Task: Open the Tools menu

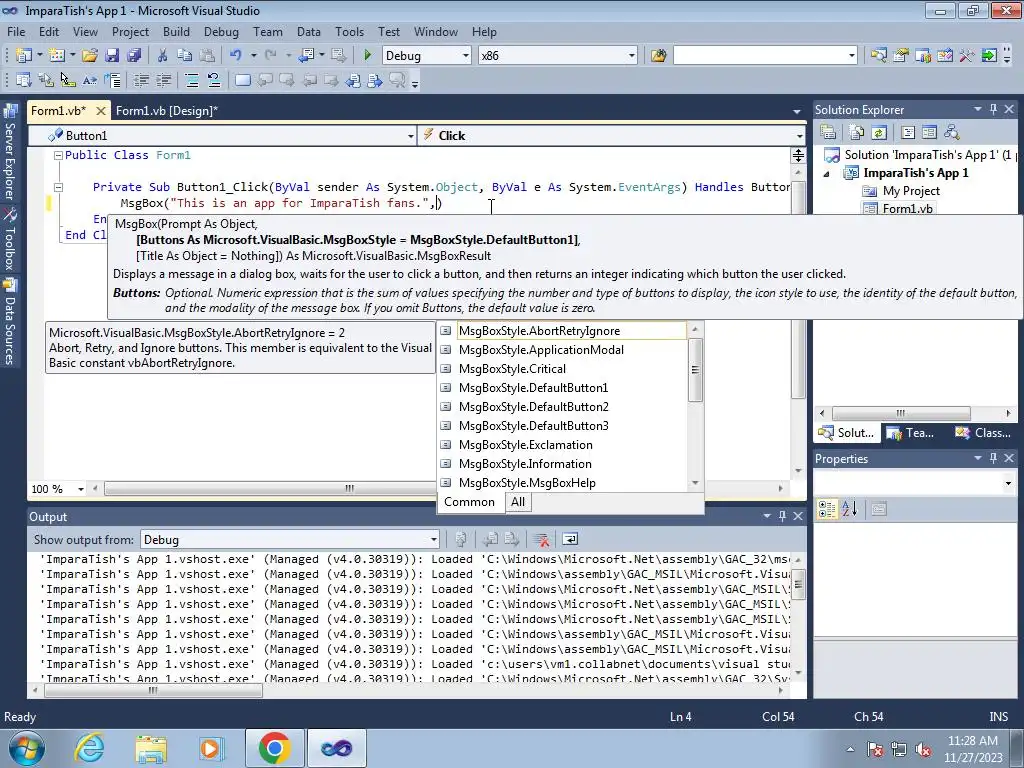Action: [349, 31]
